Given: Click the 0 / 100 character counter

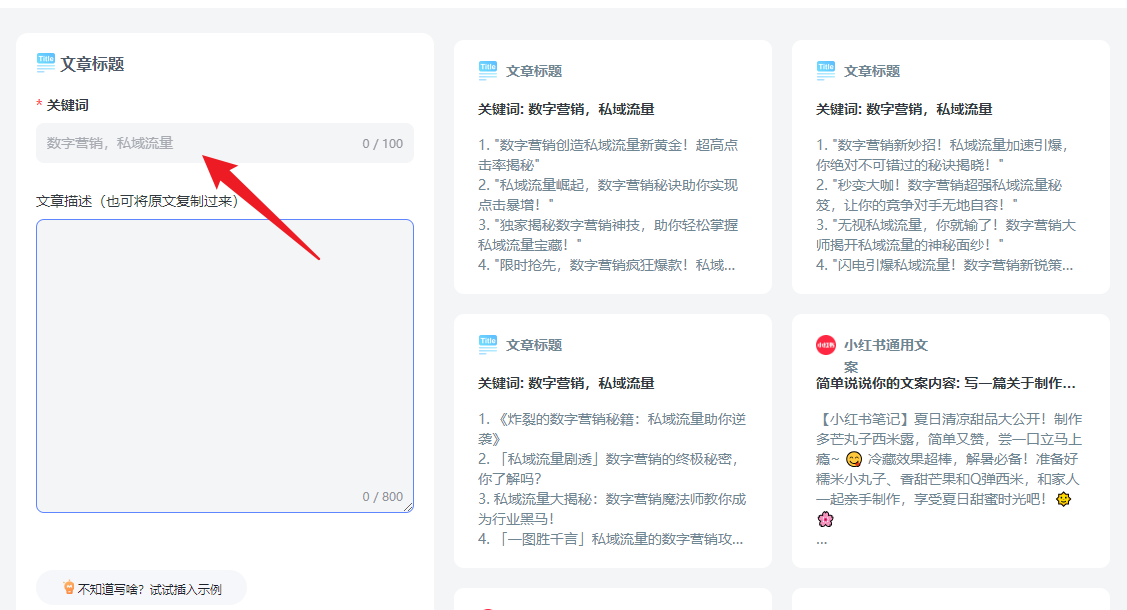Looking at the screenshot, I should 382,144.
